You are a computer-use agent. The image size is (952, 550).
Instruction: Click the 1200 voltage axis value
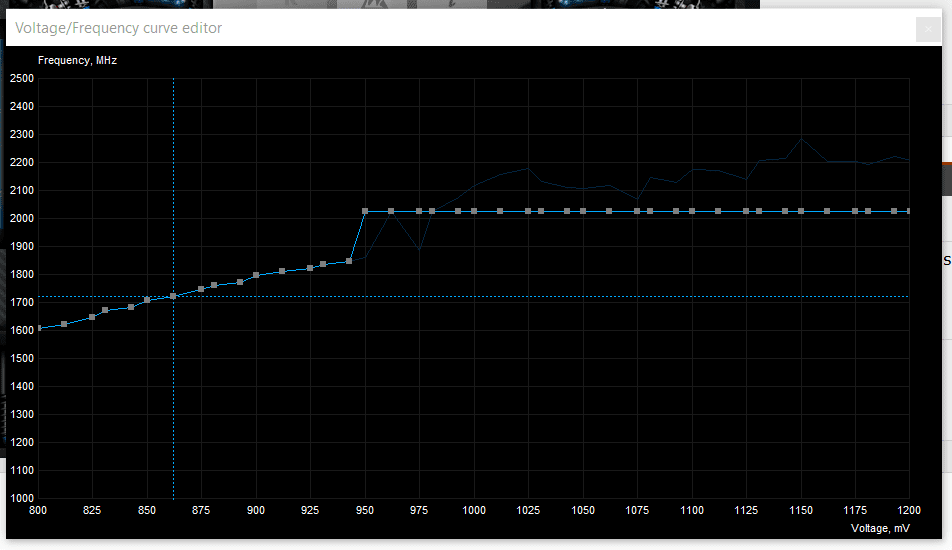[x=909, y=510]
